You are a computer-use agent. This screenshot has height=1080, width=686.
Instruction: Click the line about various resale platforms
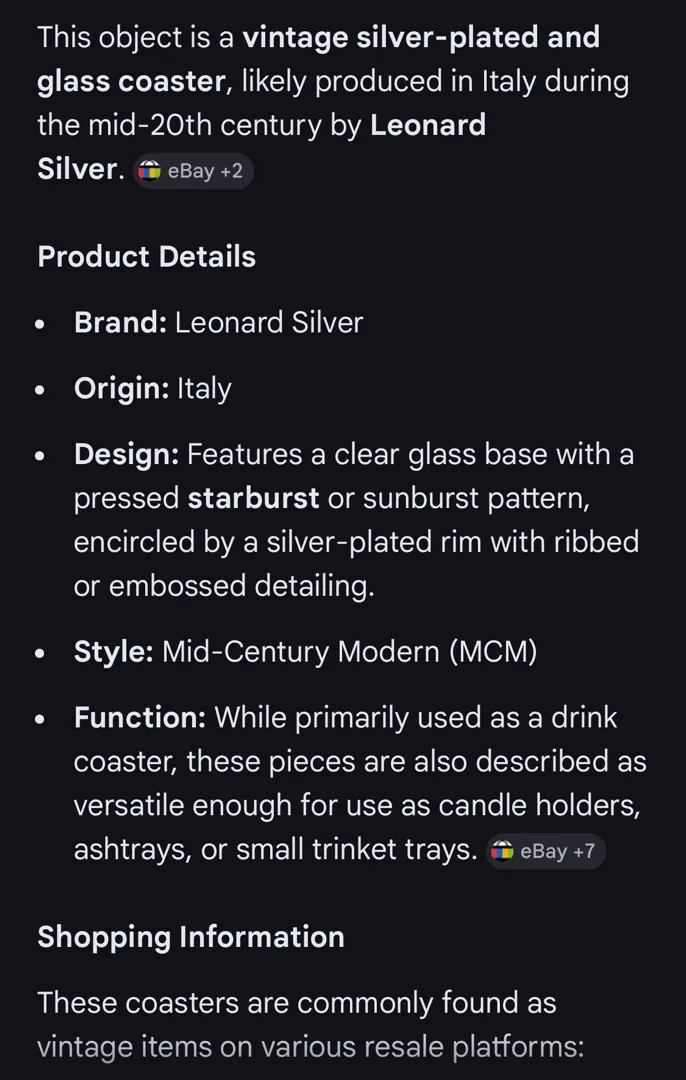point(310,1047)
